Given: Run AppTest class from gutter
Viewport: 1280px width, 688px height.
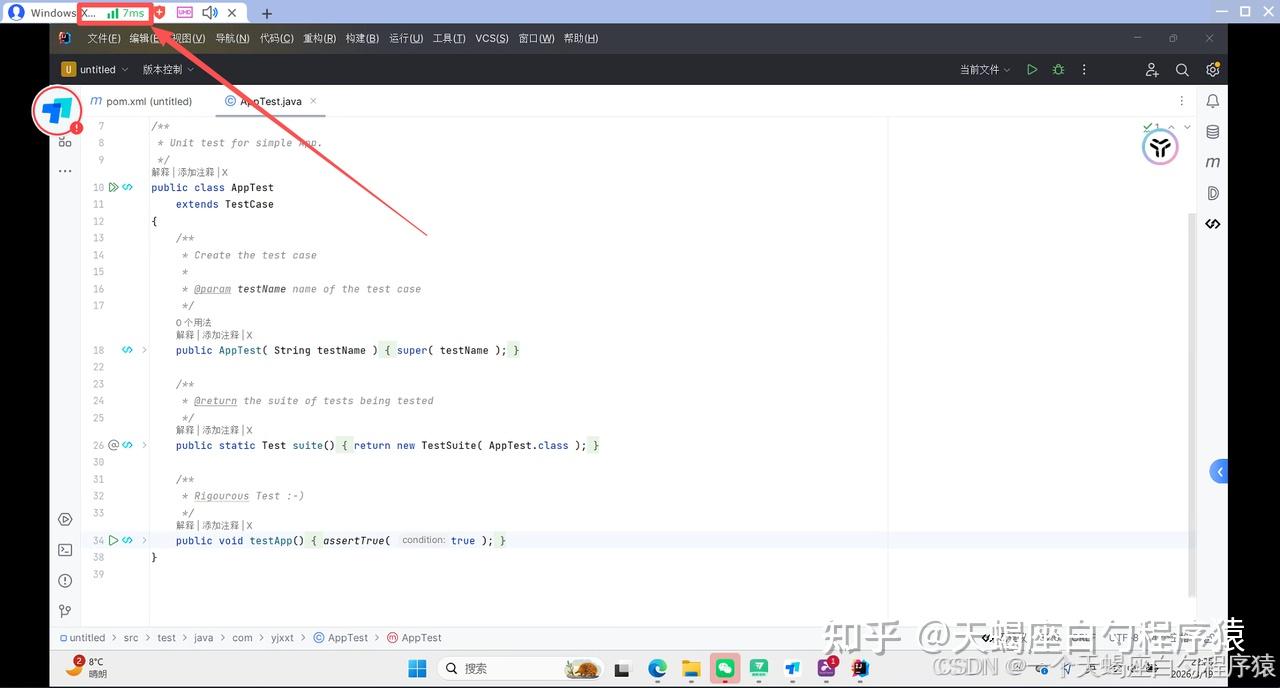Looking at the screenshot, I should tap(113, 187).
